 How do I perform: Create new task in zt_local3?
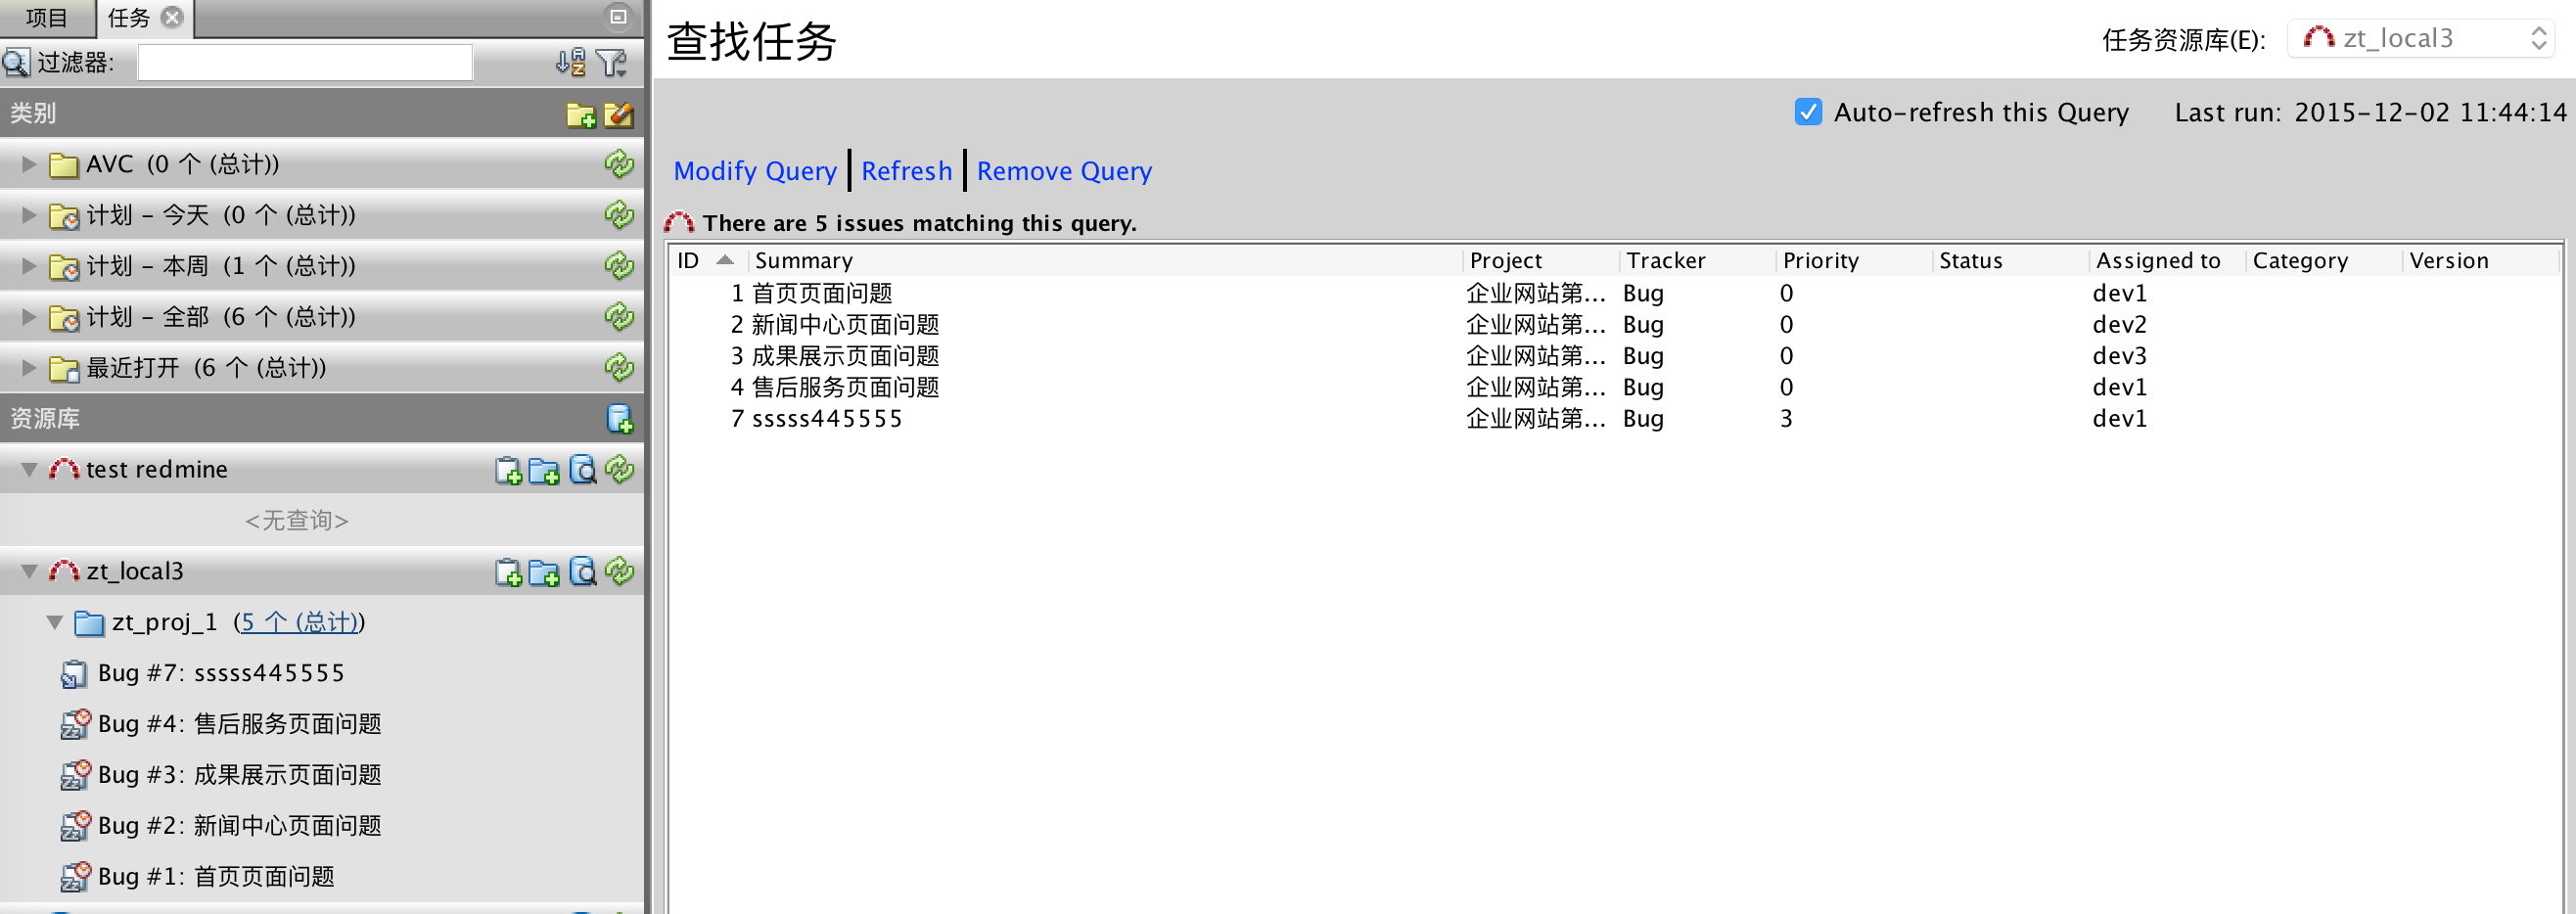click(x=509, y=572)
